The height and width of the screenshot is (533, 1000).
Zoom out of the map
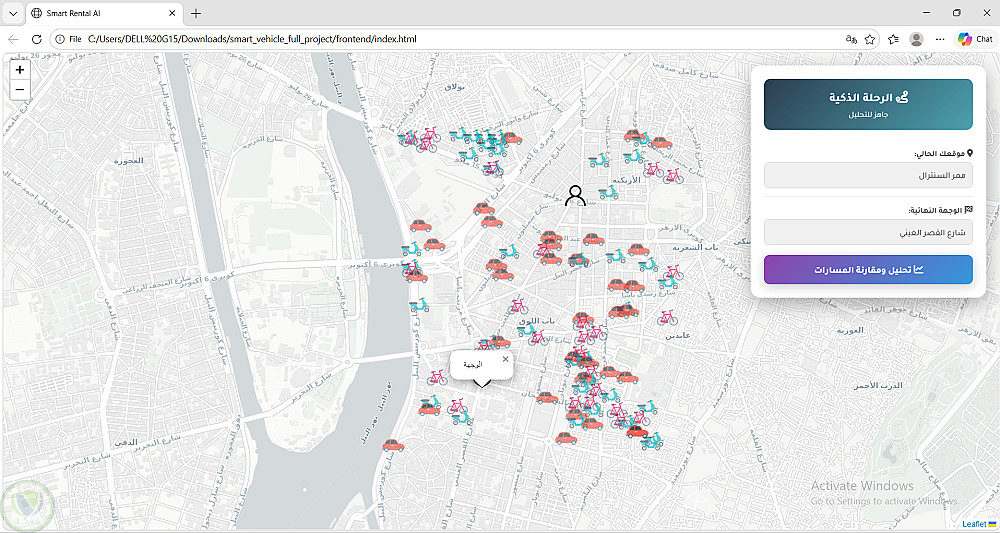click(x=20, y=89)
